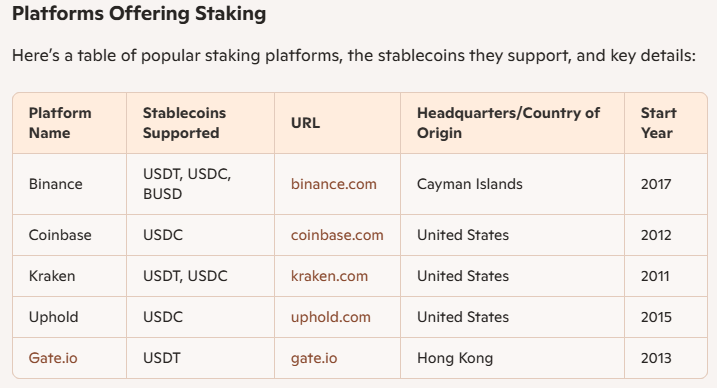Open the kraken.com link
The image size is (717, 388).
click(x=329, y=276)
